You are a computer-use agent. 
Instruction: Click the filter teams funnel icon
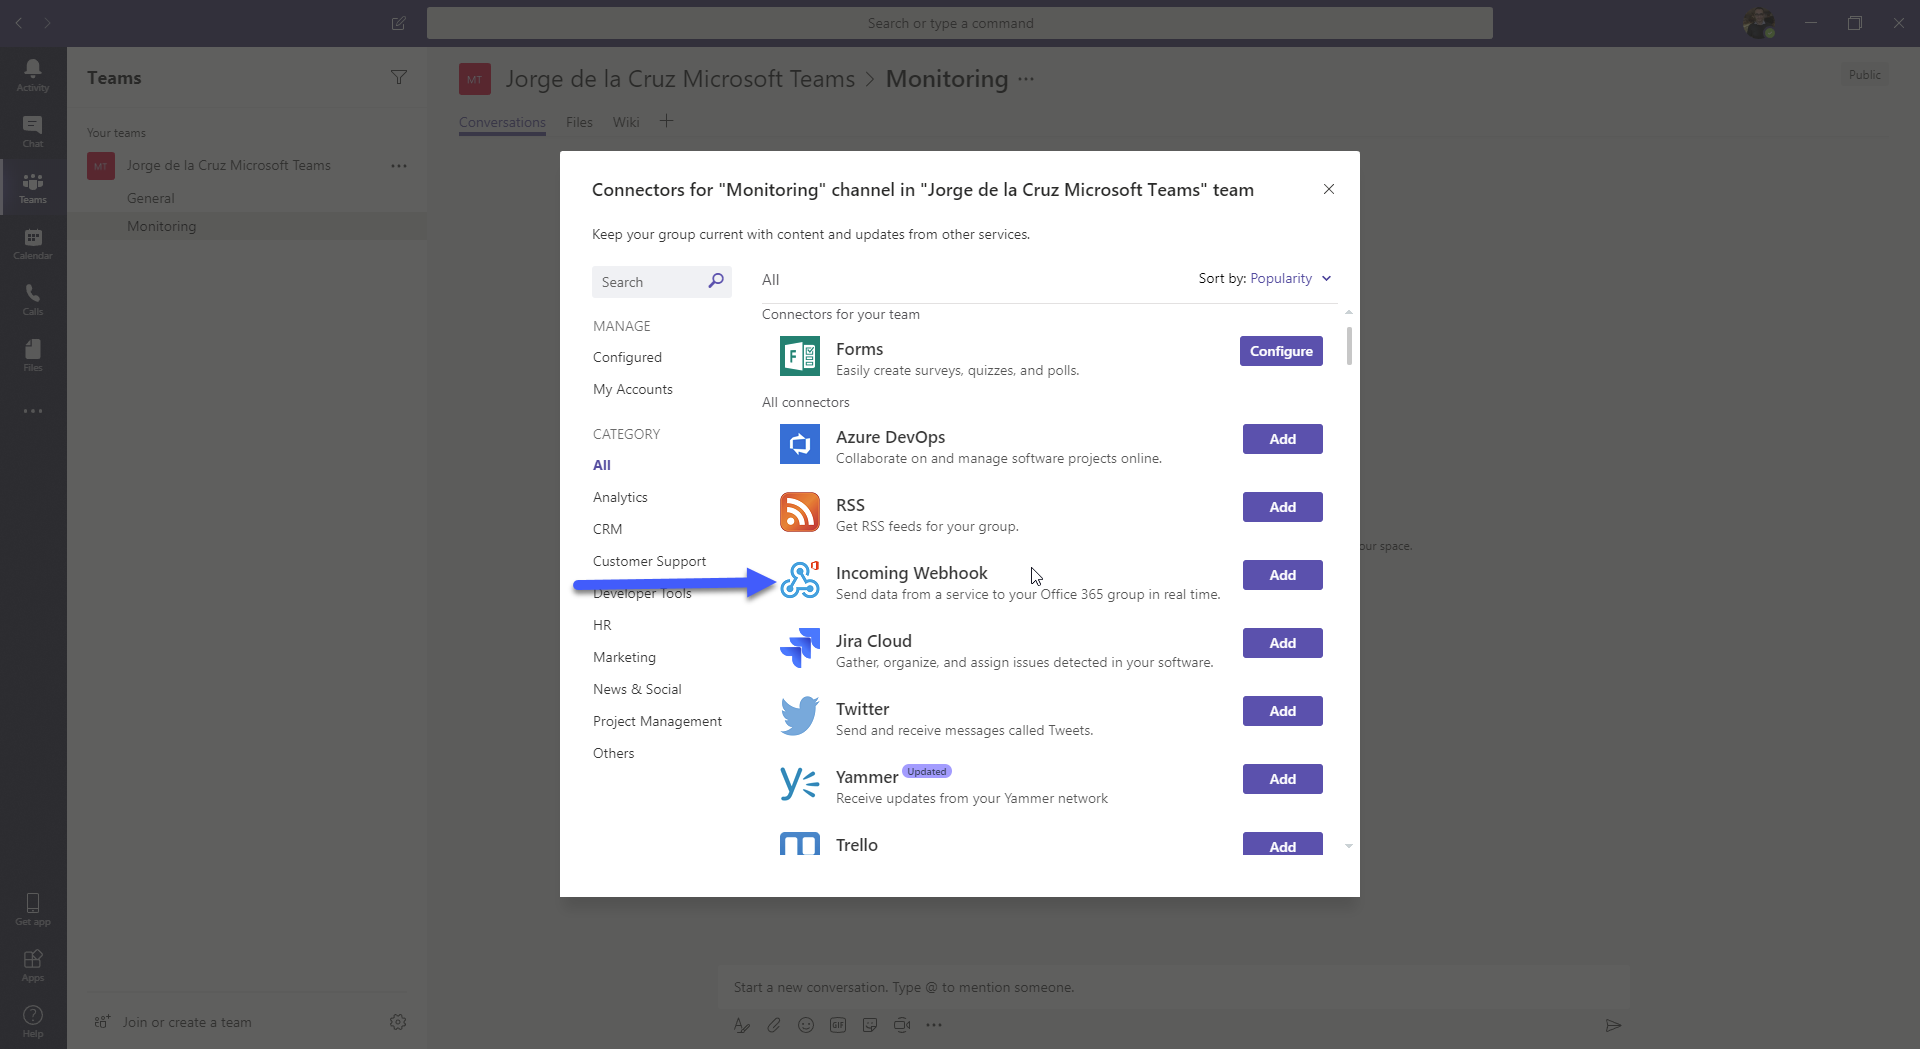point(399,77)
